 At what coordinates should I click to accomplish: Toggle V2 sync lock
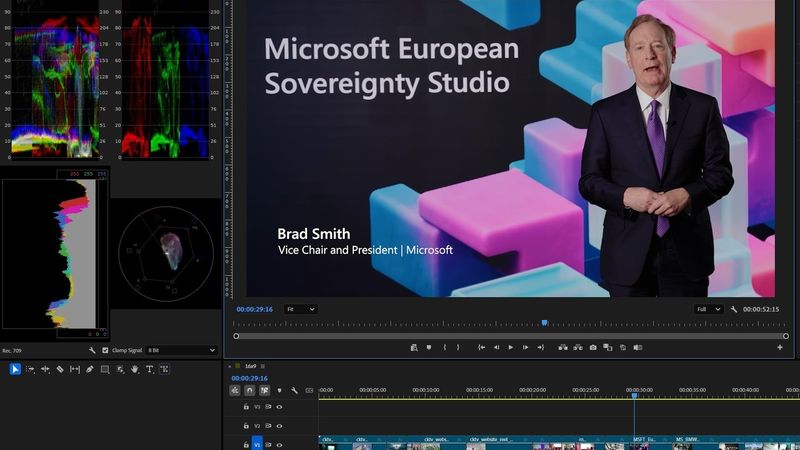[x=268, y=426]
